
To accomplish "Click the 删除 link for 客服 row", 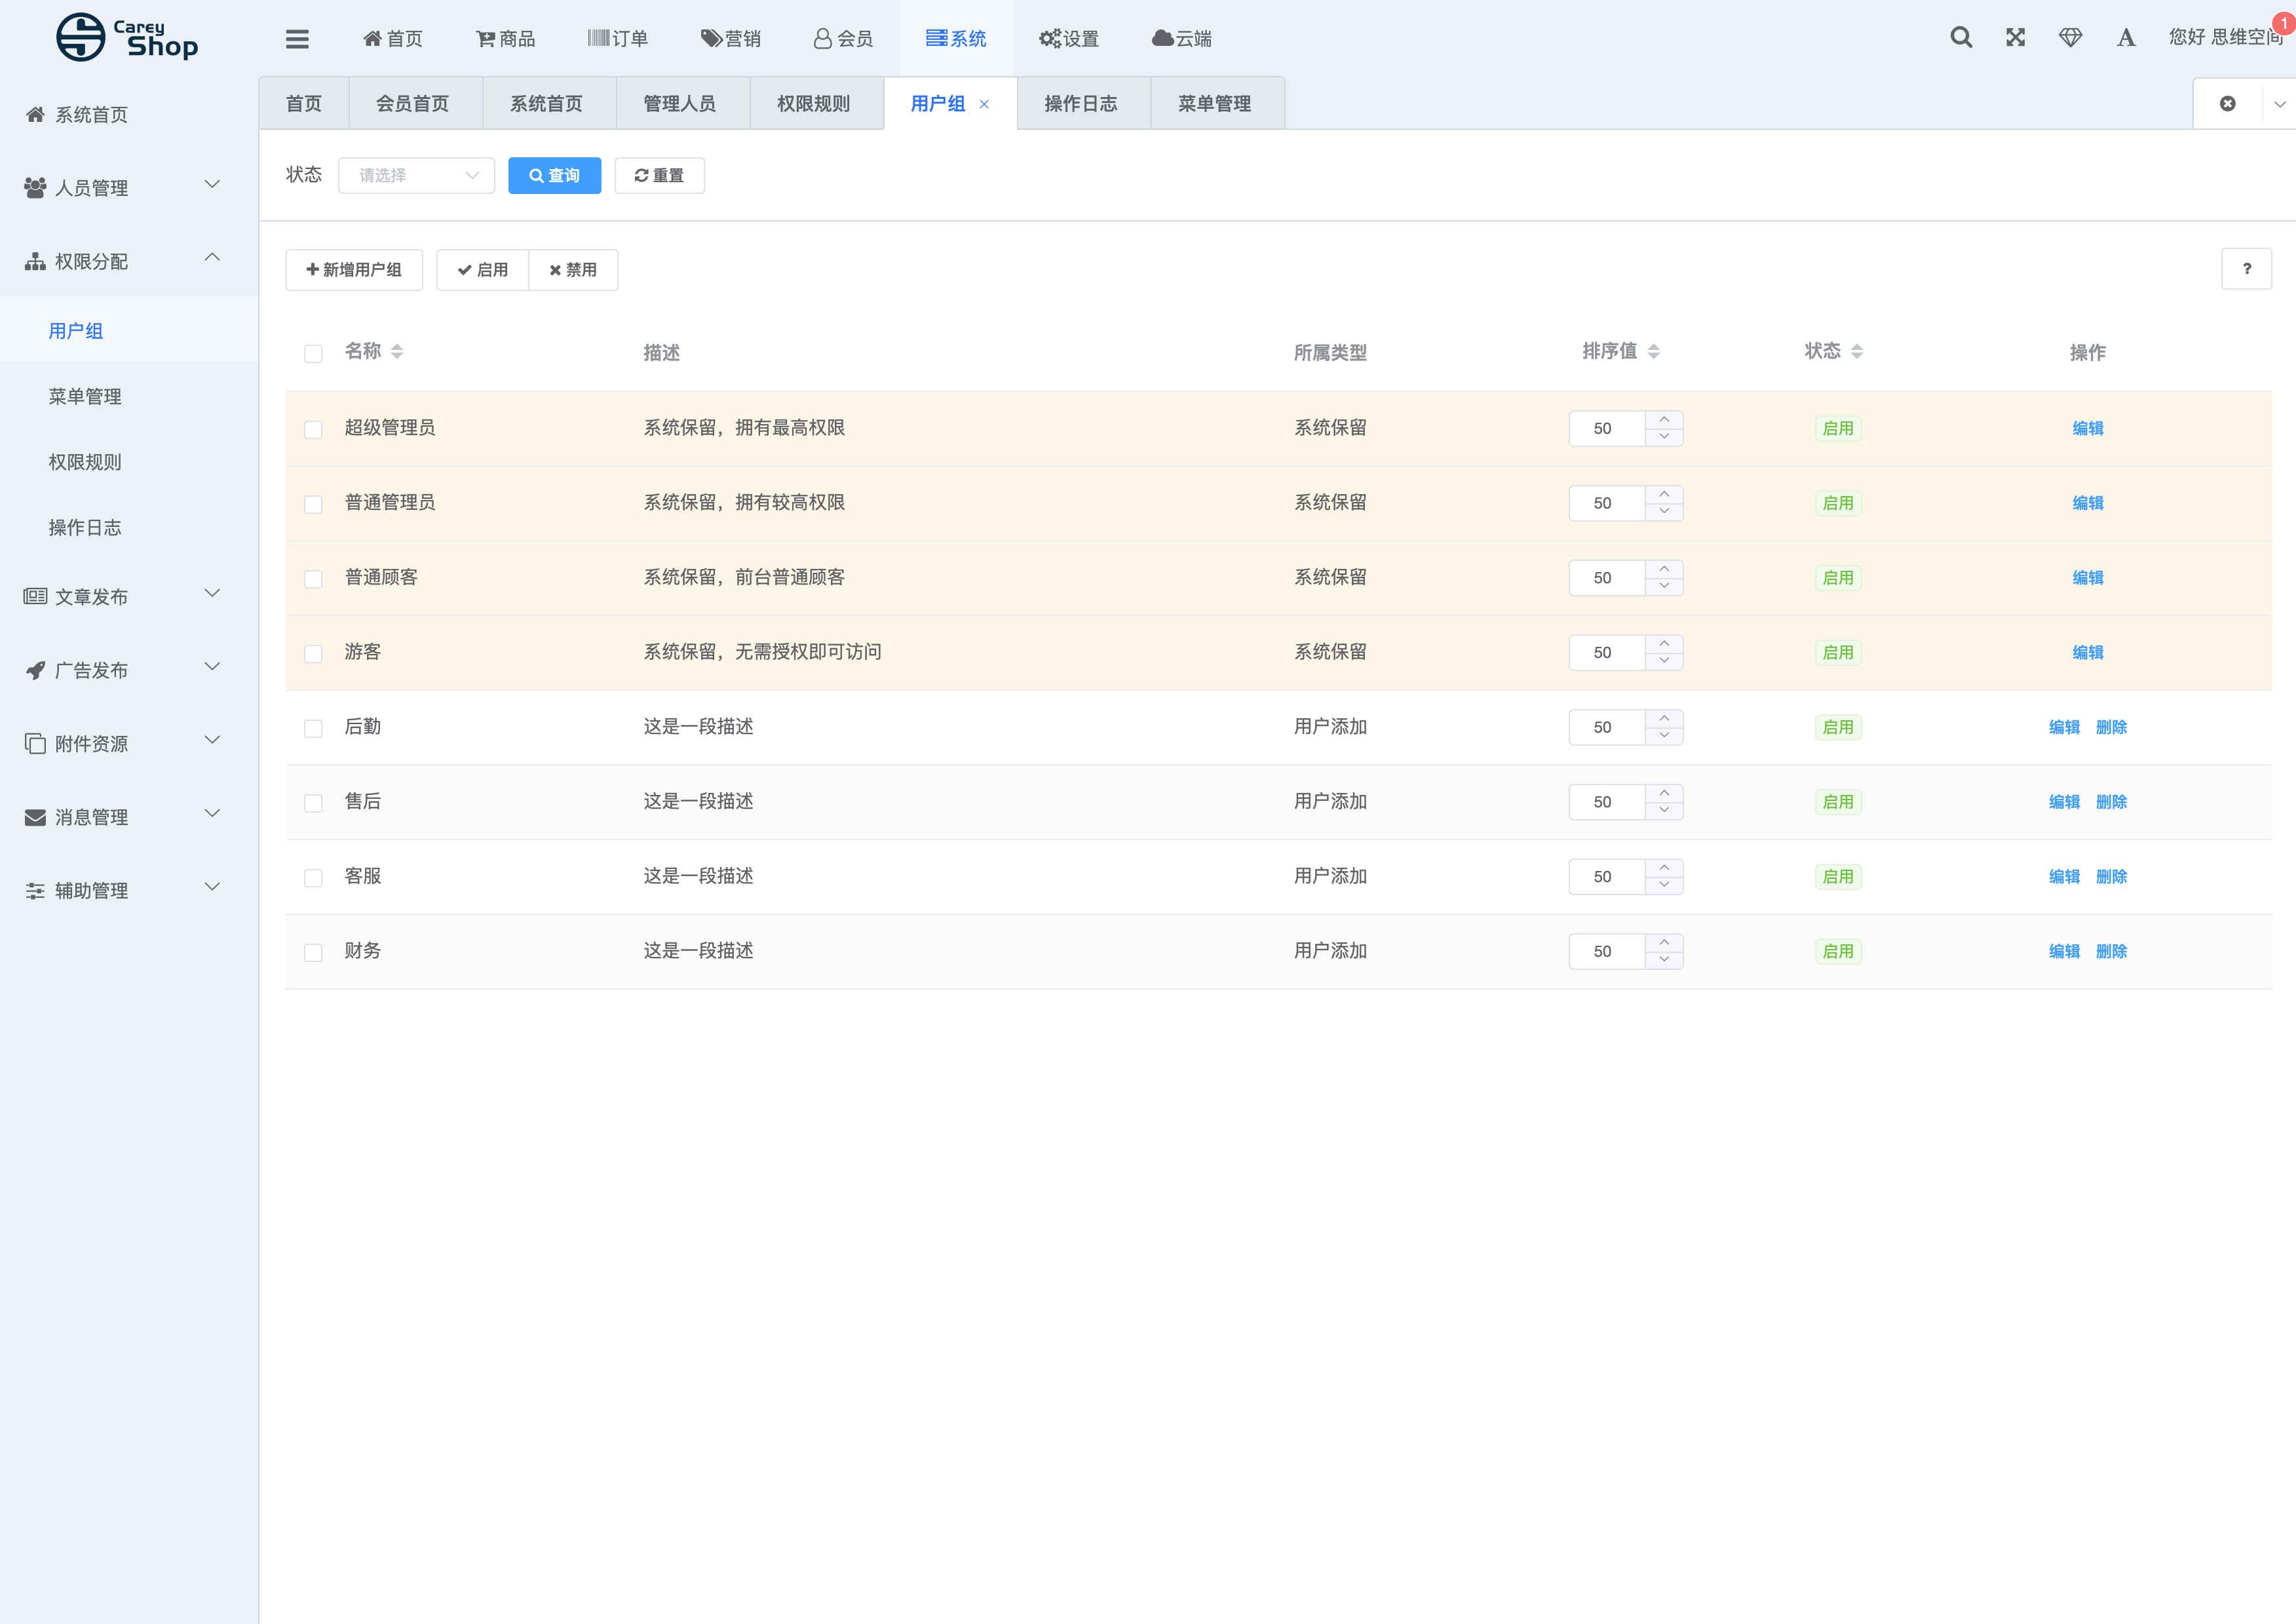I will coord(2112,876).
